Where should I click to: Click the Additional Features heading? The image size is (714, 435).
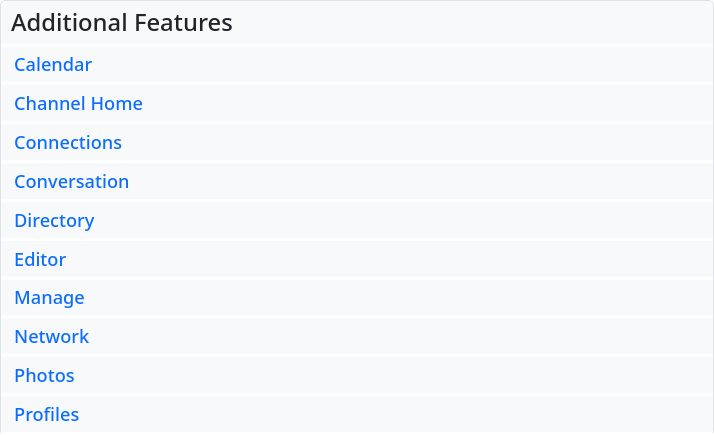coord(122,23)
